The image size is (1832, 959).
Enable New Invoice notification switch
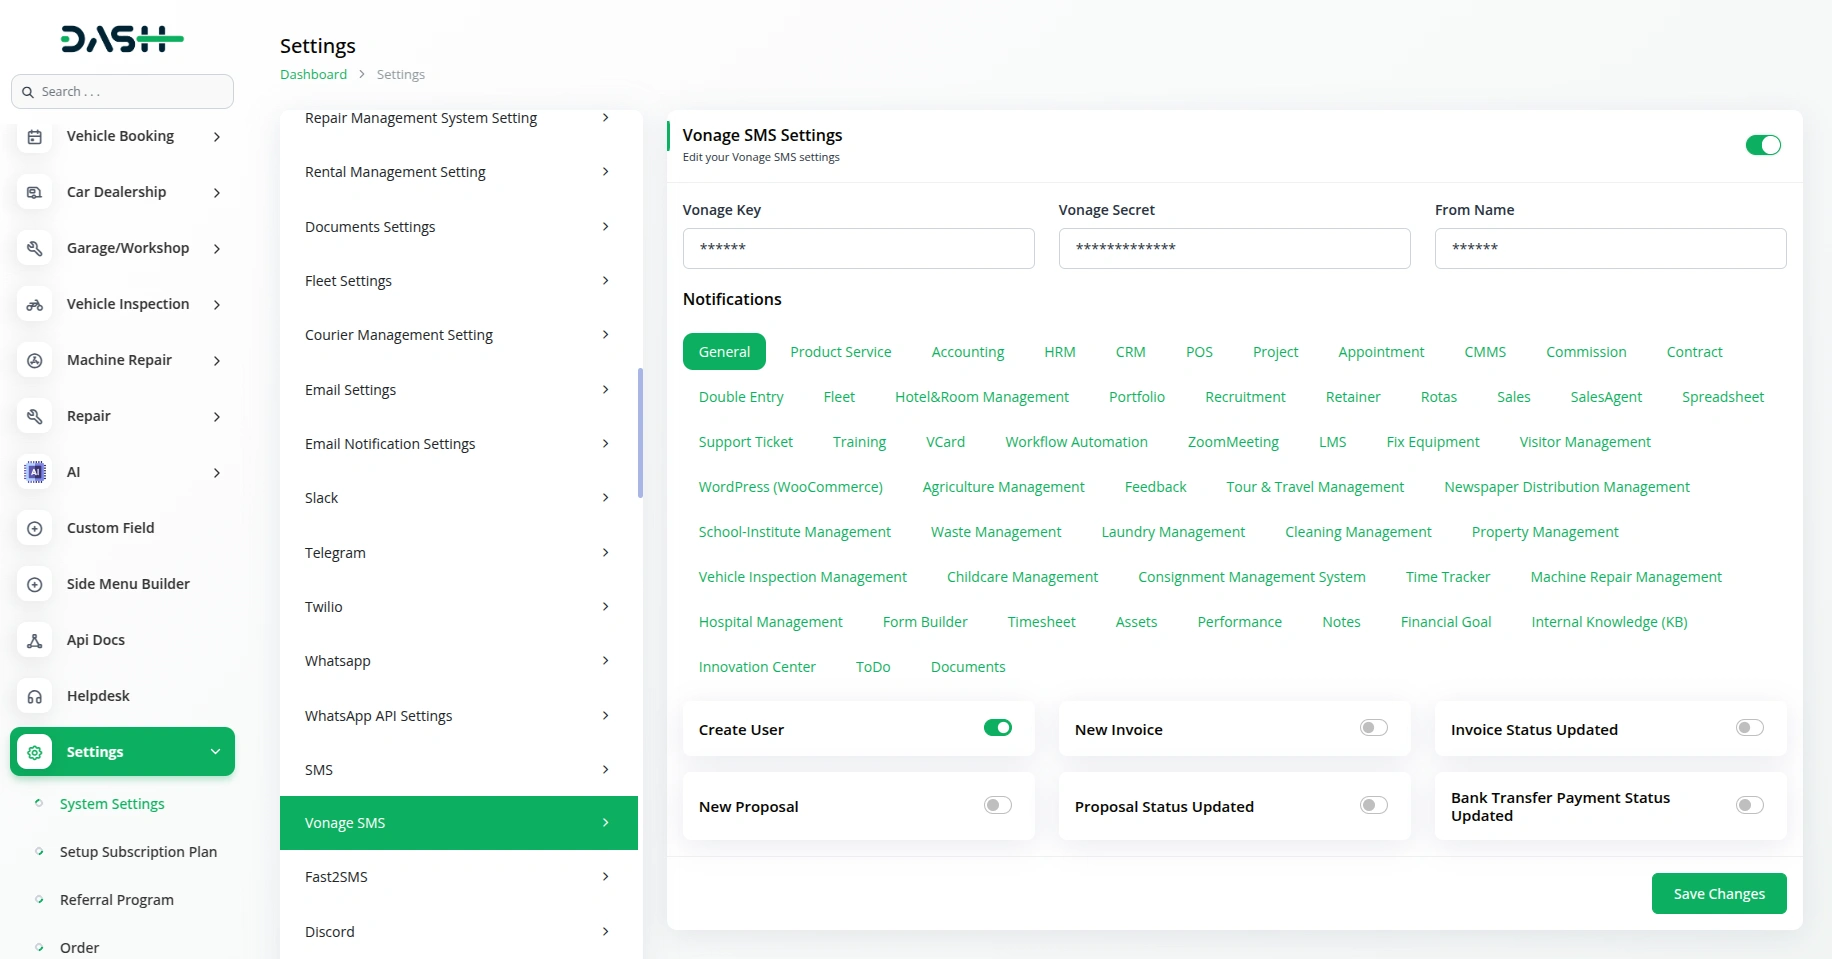[x=1373, y=728]
